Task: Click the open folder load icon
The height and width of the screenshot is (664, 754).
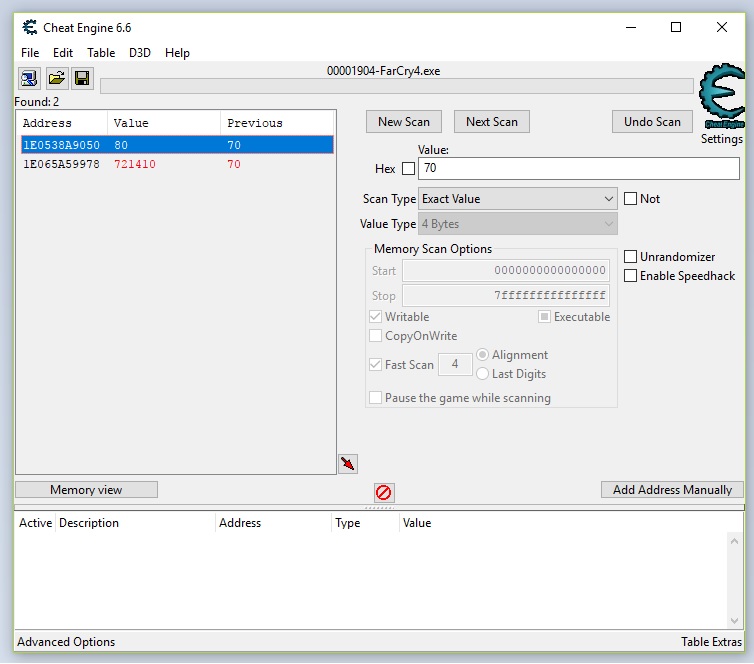Action: point(57,79)
